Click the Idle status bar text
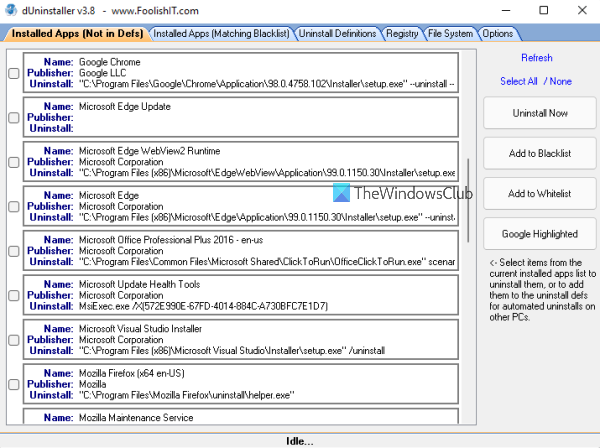This screenshot has width=600, height=448. click(x=300, y=441)
